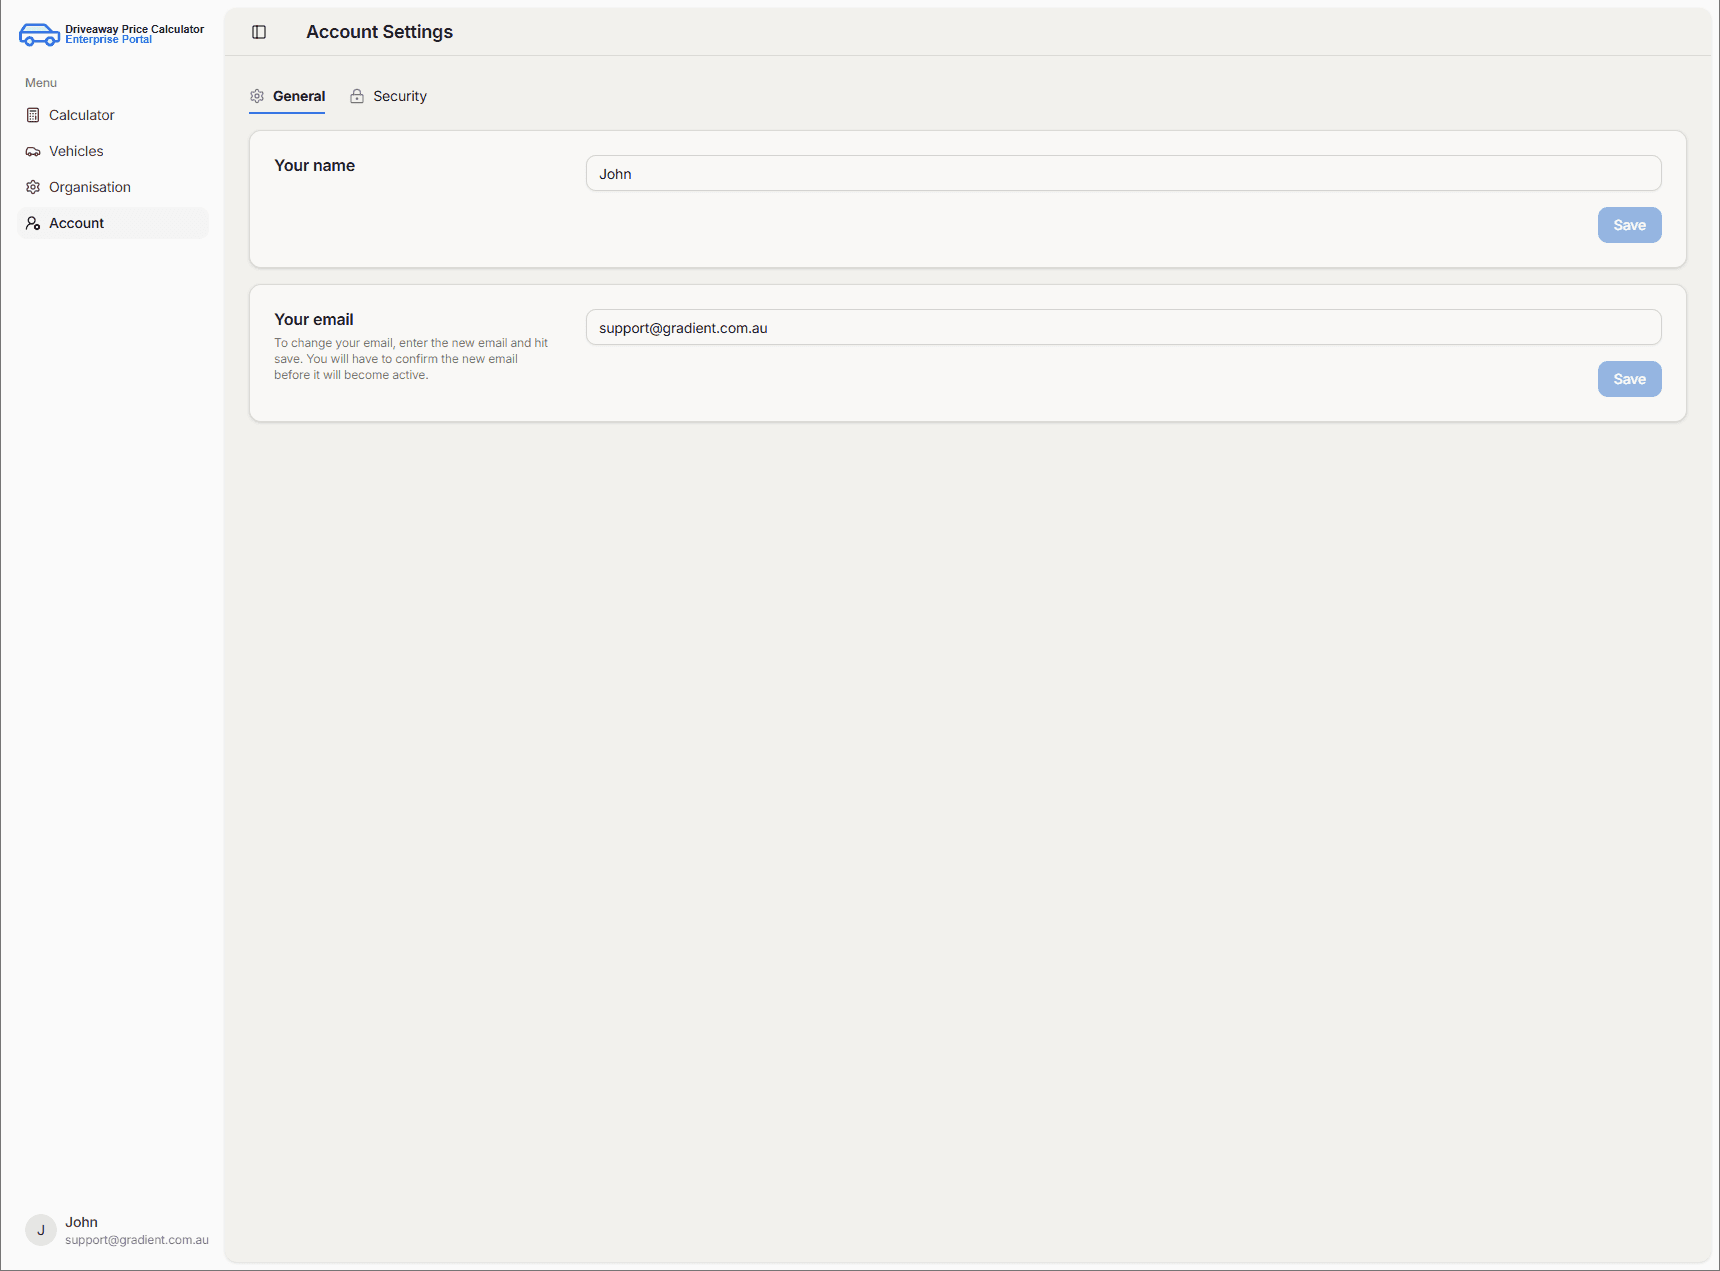Click the car logo icon
Viewport: 1720px width, 1271px height.
click(x=39, y=35)
